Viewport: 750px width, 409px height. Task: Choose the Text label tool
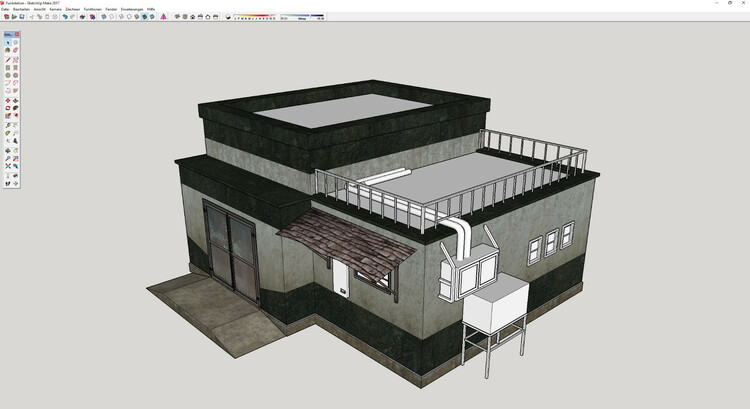click(16, 133)
